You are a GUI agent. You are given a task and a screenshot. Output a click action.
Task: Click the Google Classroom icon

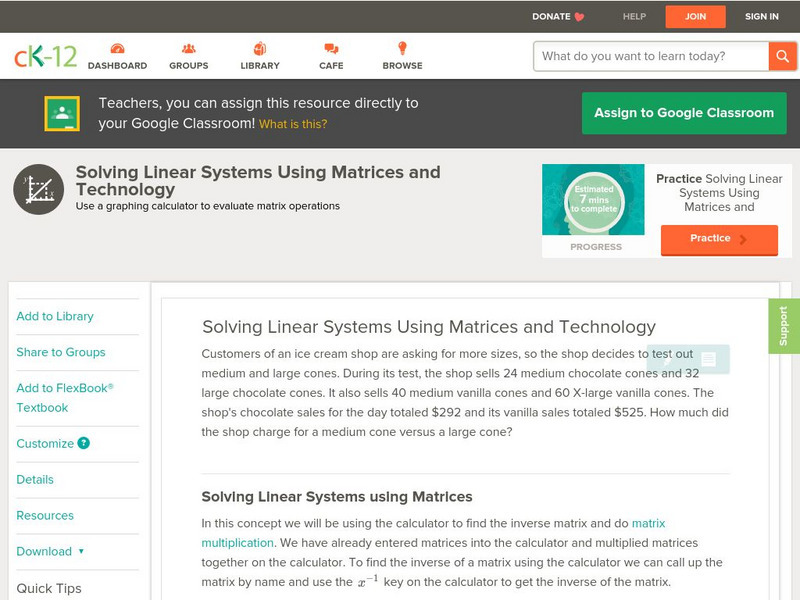(62, 114)
